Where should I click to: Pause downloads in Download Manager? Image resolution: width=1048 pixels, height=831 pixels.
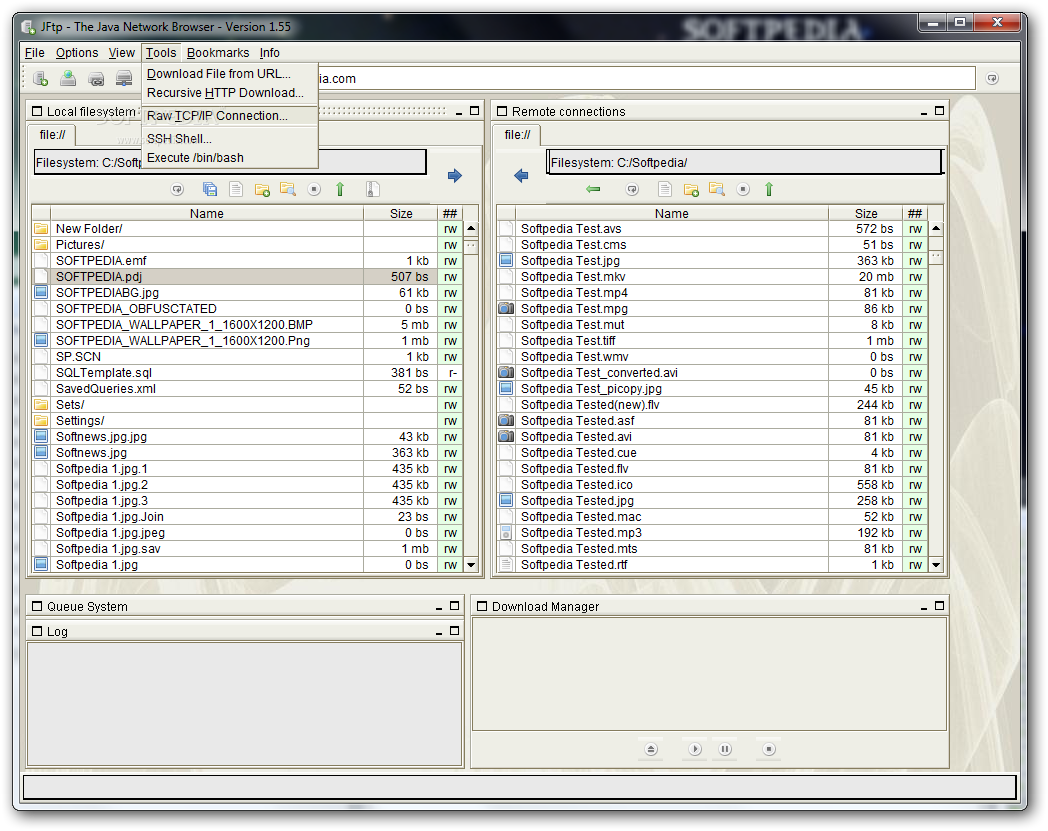(725, 749)
